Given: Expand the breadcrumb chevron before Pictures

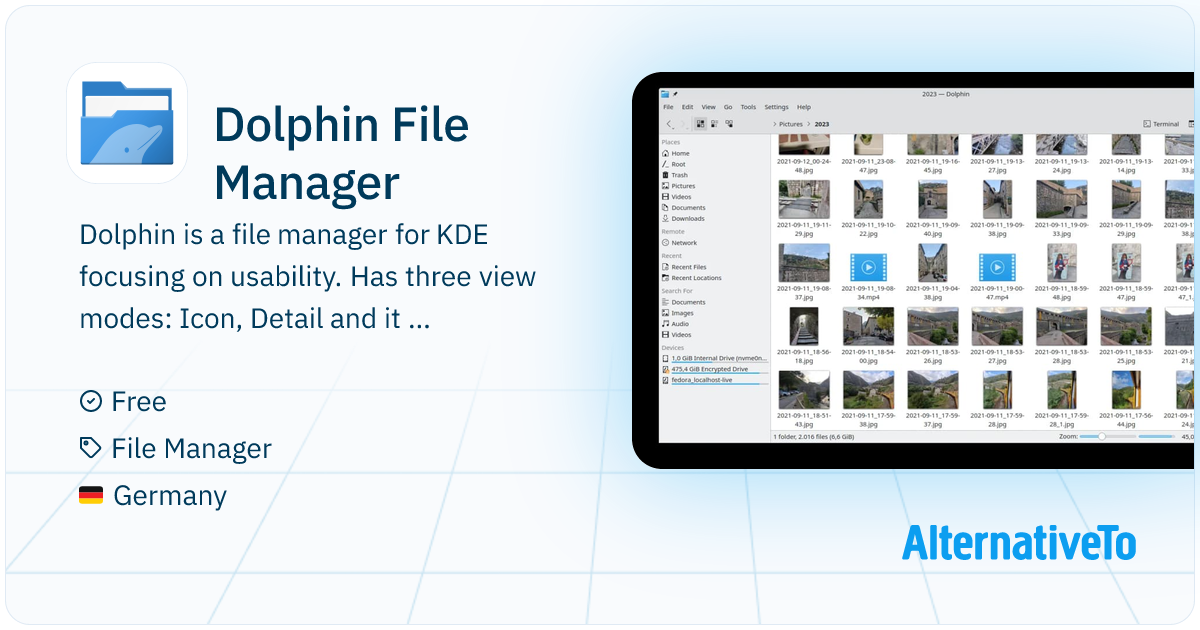Looking at the screenshot, I should (x=775, y=124).
